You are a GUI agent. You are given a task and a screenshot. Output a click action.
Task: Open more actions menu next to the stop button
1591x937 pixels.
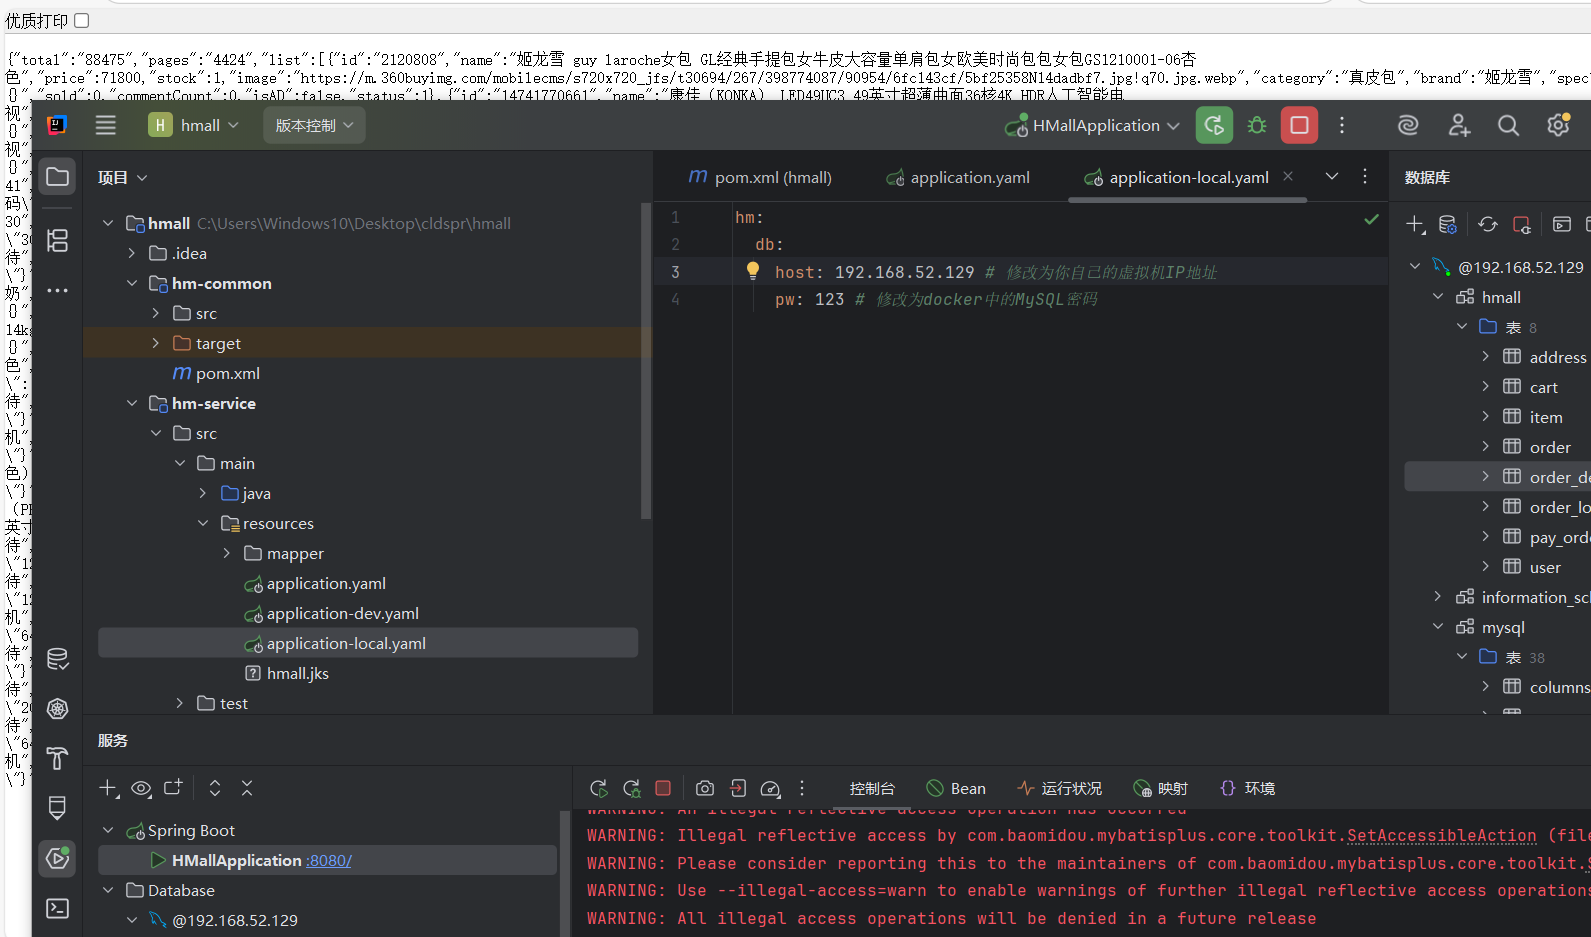click(1342, 125)
